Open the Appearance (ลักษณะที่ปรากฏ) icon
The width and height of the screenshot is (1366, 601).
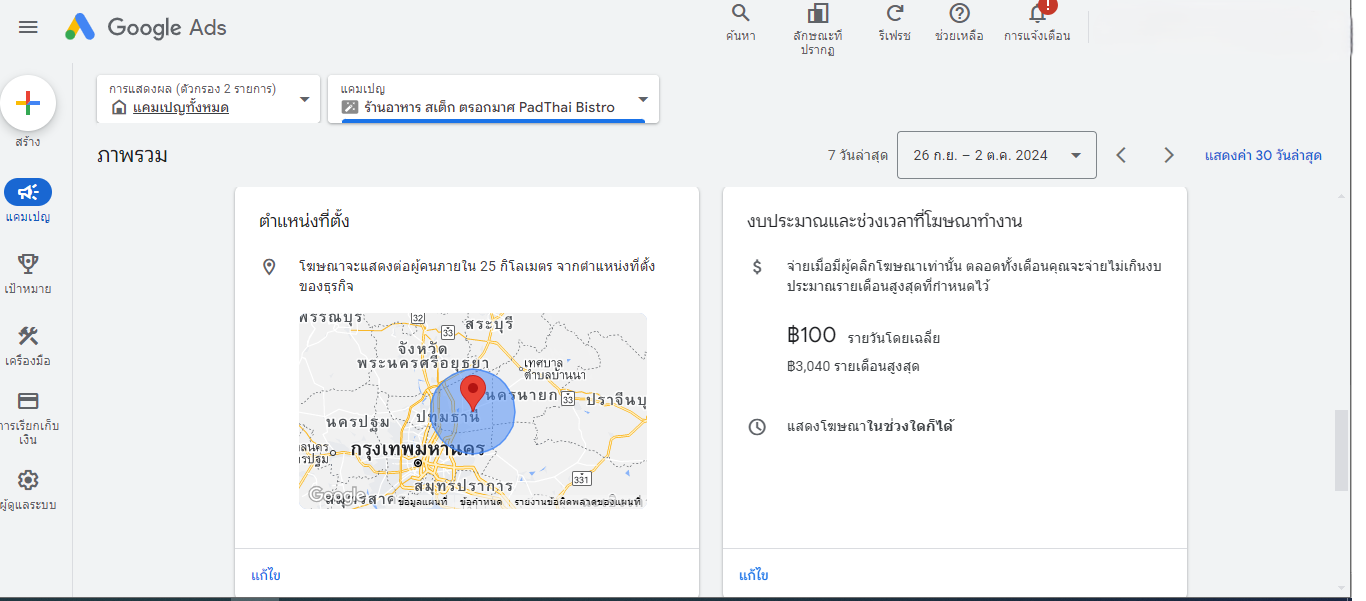(818, 14)
